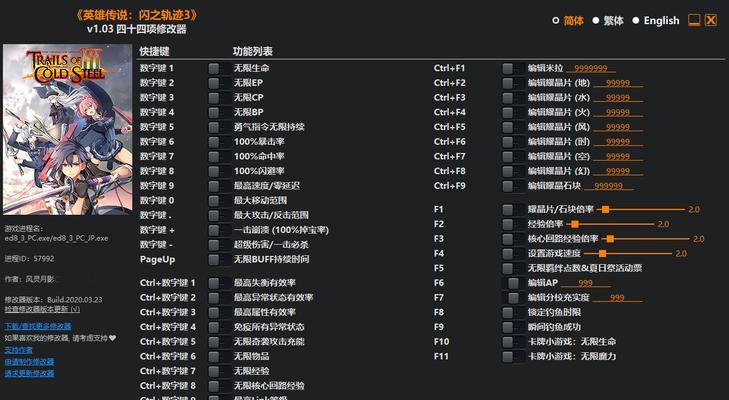The width and height of the screenshot is (729, 400).
Task: Click the 耀晶片/石块倍率 slider
Action: point(642,210)
